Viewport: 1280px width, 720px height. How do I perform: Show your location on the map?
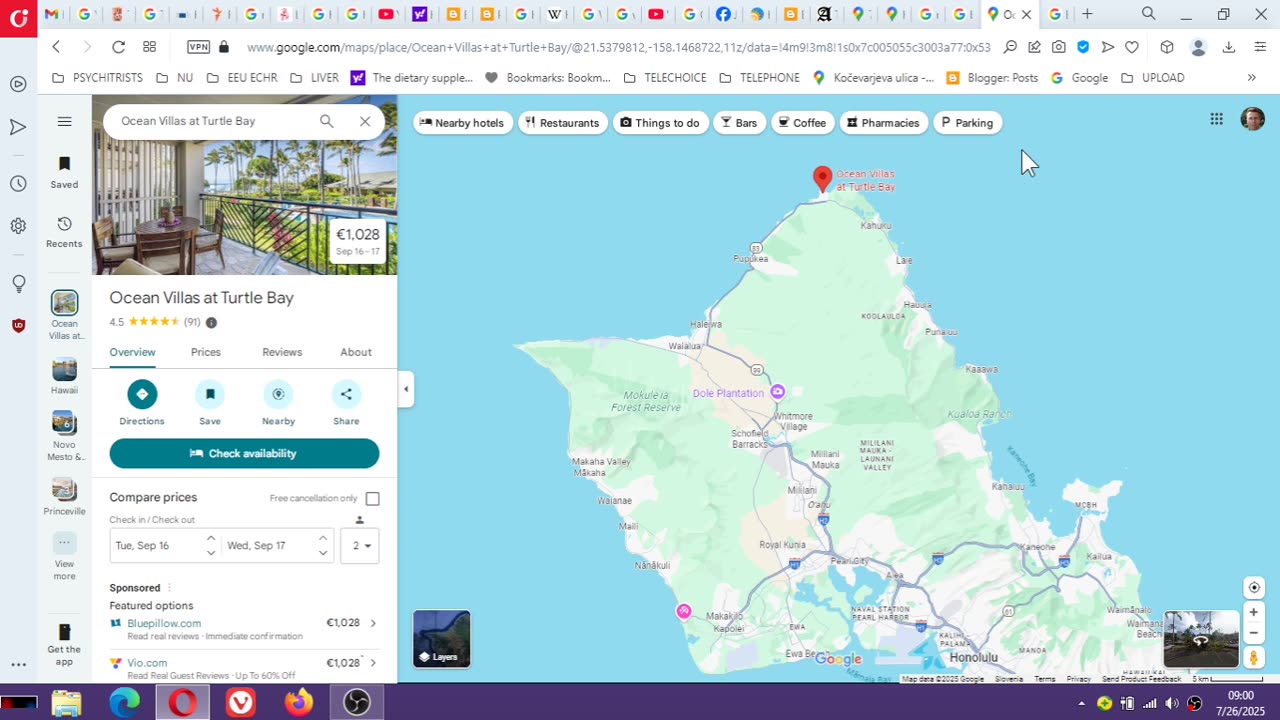pyautogui.click(x=1254, y=588)
